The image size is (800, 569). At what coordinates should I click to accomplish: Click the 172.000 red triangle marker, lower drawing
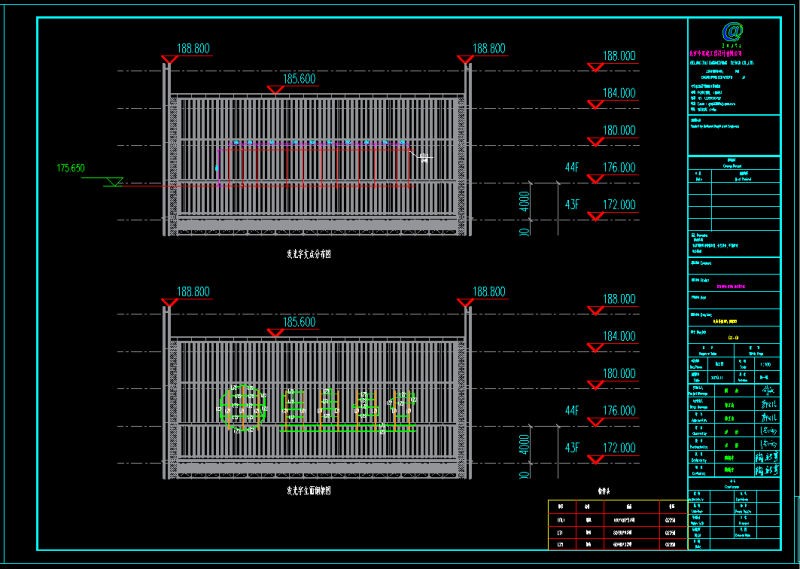pos(594,460)
